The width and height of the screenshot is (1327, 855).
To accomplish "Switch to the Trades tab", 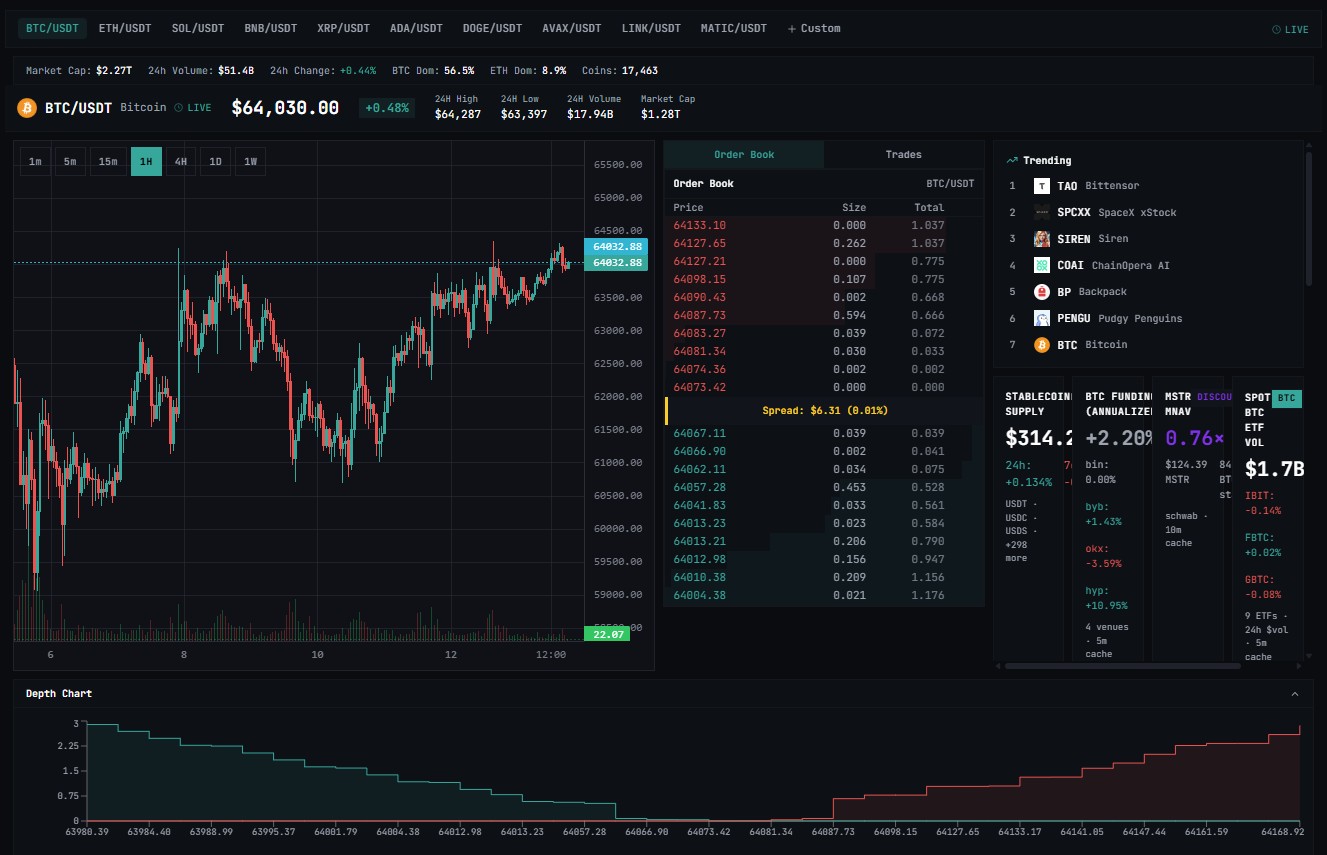I will [904, 155].
